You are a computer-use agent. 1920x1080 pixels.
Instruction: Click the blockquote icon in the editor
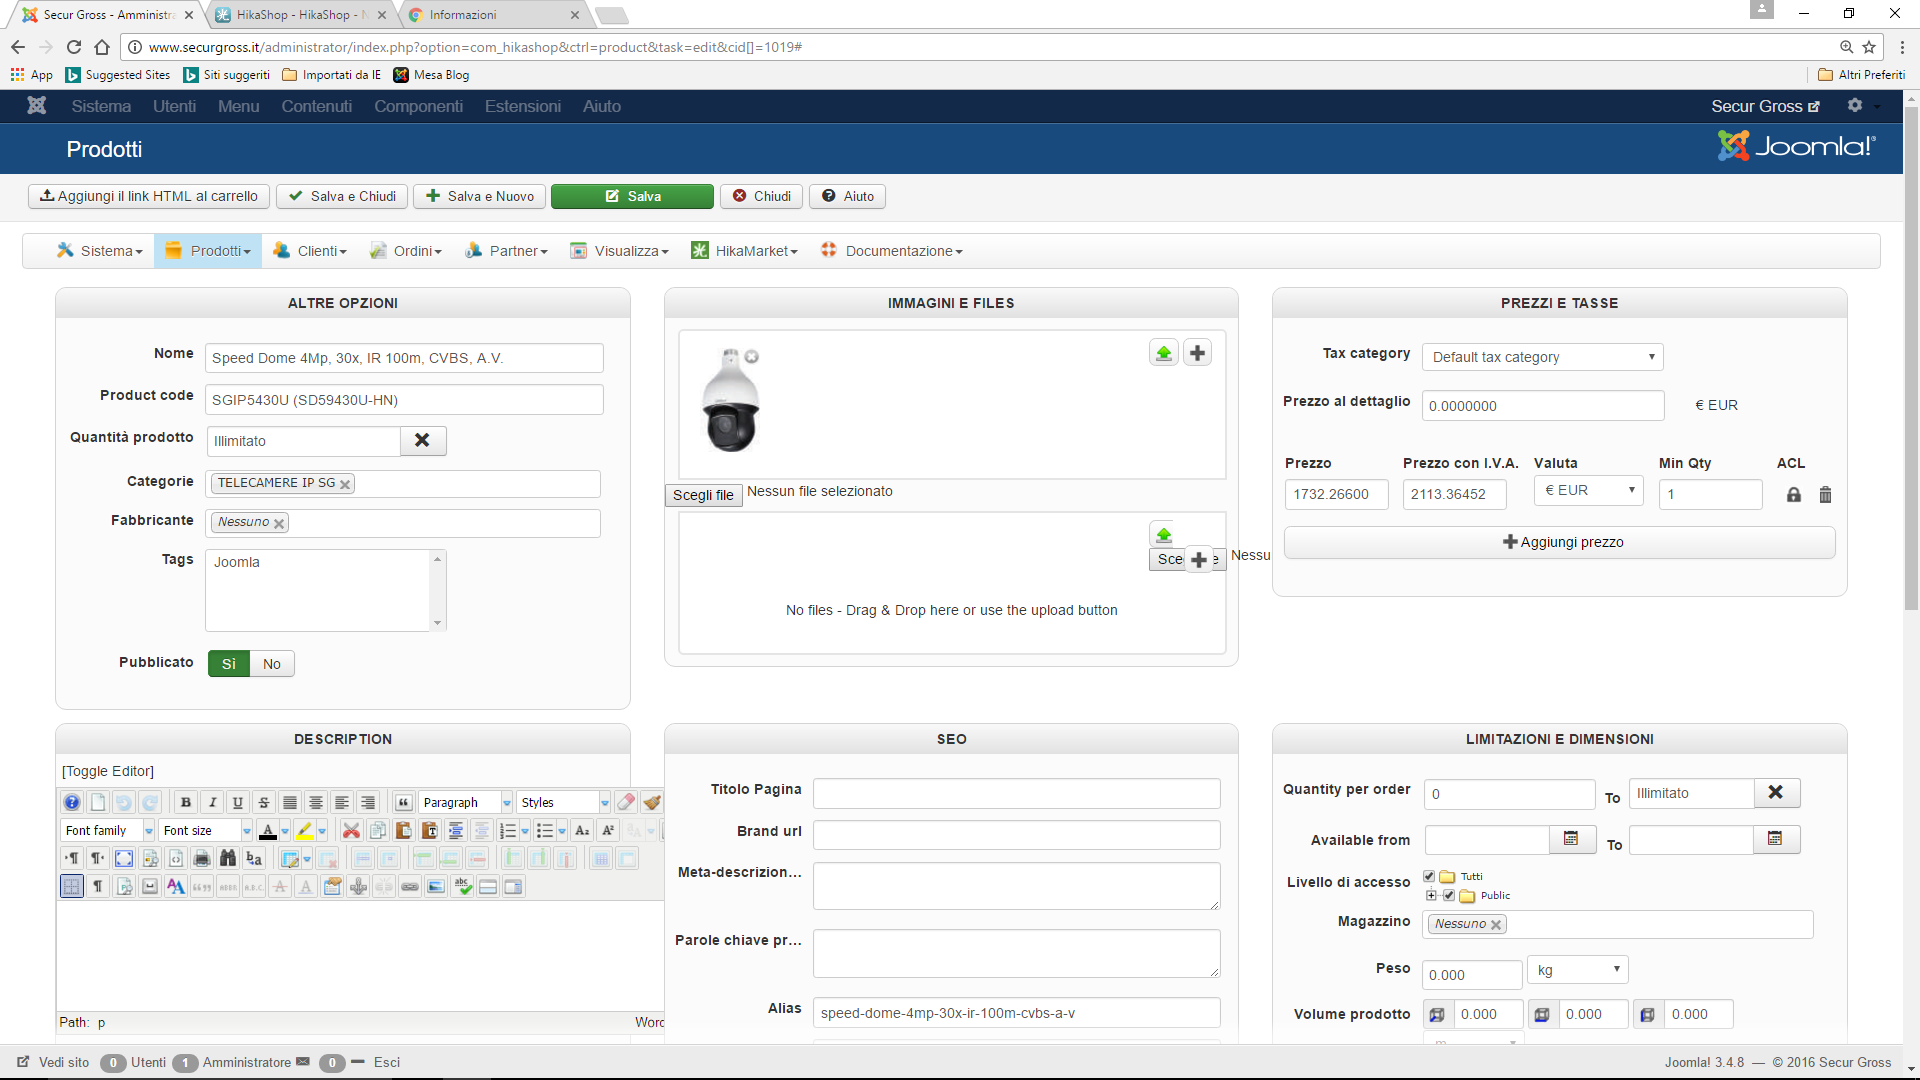pos(403,802)
